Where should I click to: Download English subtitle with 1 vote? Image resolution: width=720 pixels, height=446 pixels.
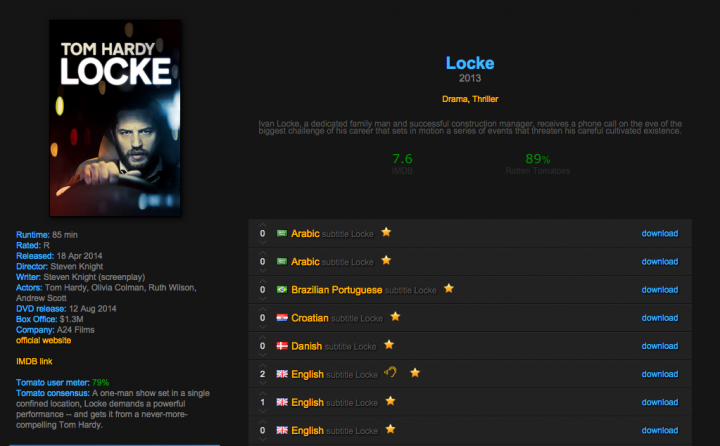(659, 402)
